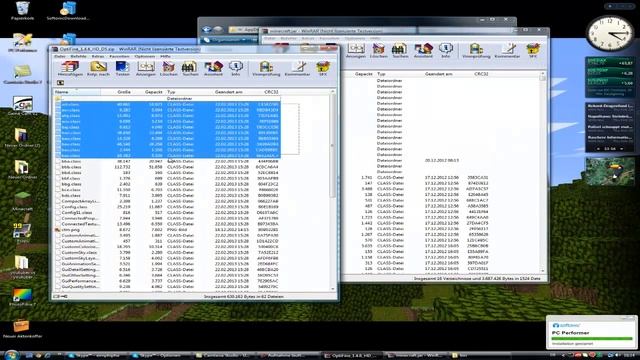640x360 pixels.
Task: Sort by CRC32 column in OptiFine window
Action: pos(267,92)
